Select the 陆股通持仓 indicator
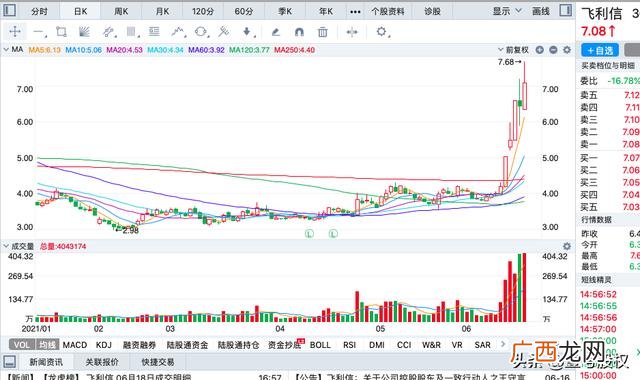 click(x=238, y=345)
